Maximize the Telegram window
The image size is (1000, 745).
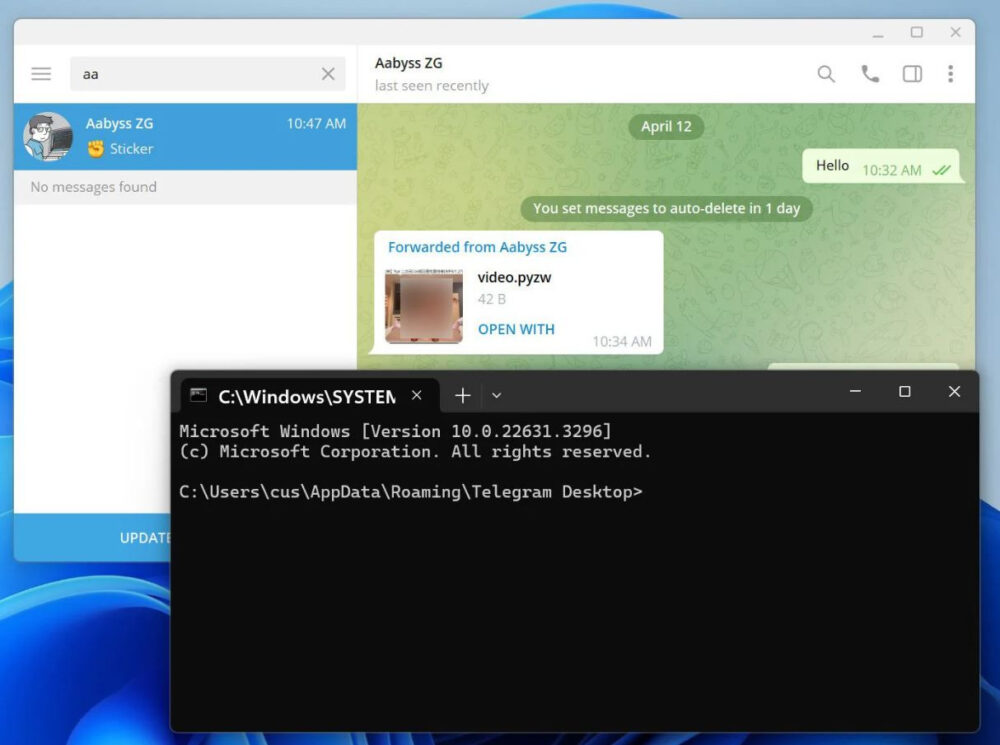[916, 32]
